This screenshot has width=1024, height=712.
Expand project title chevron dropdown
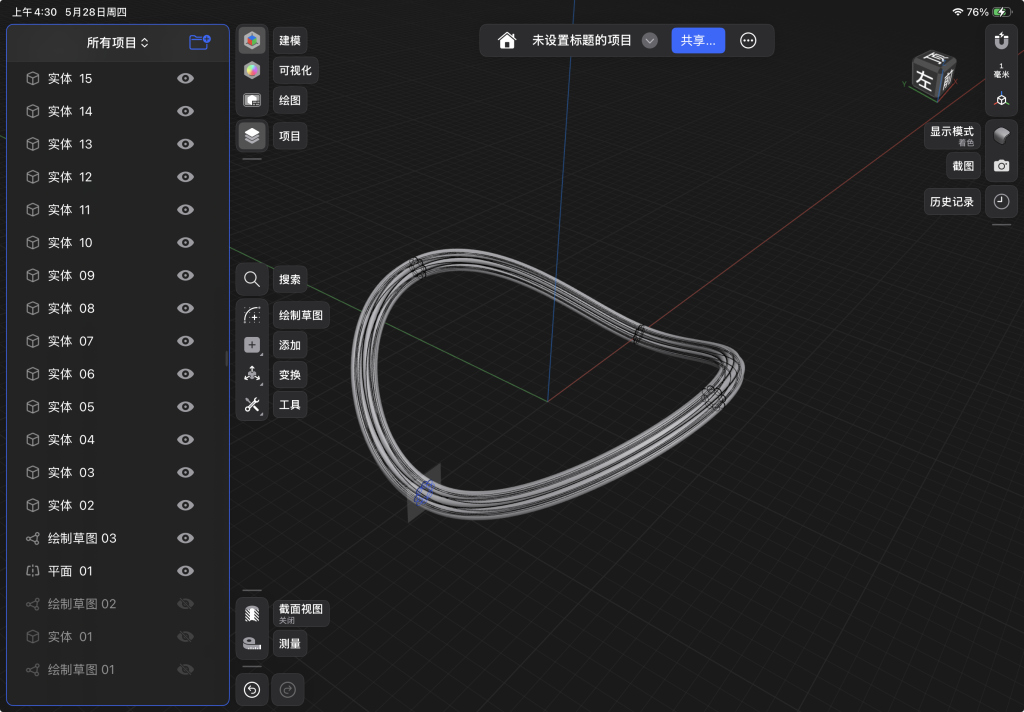pyautogui.click(x=650, y=40)
